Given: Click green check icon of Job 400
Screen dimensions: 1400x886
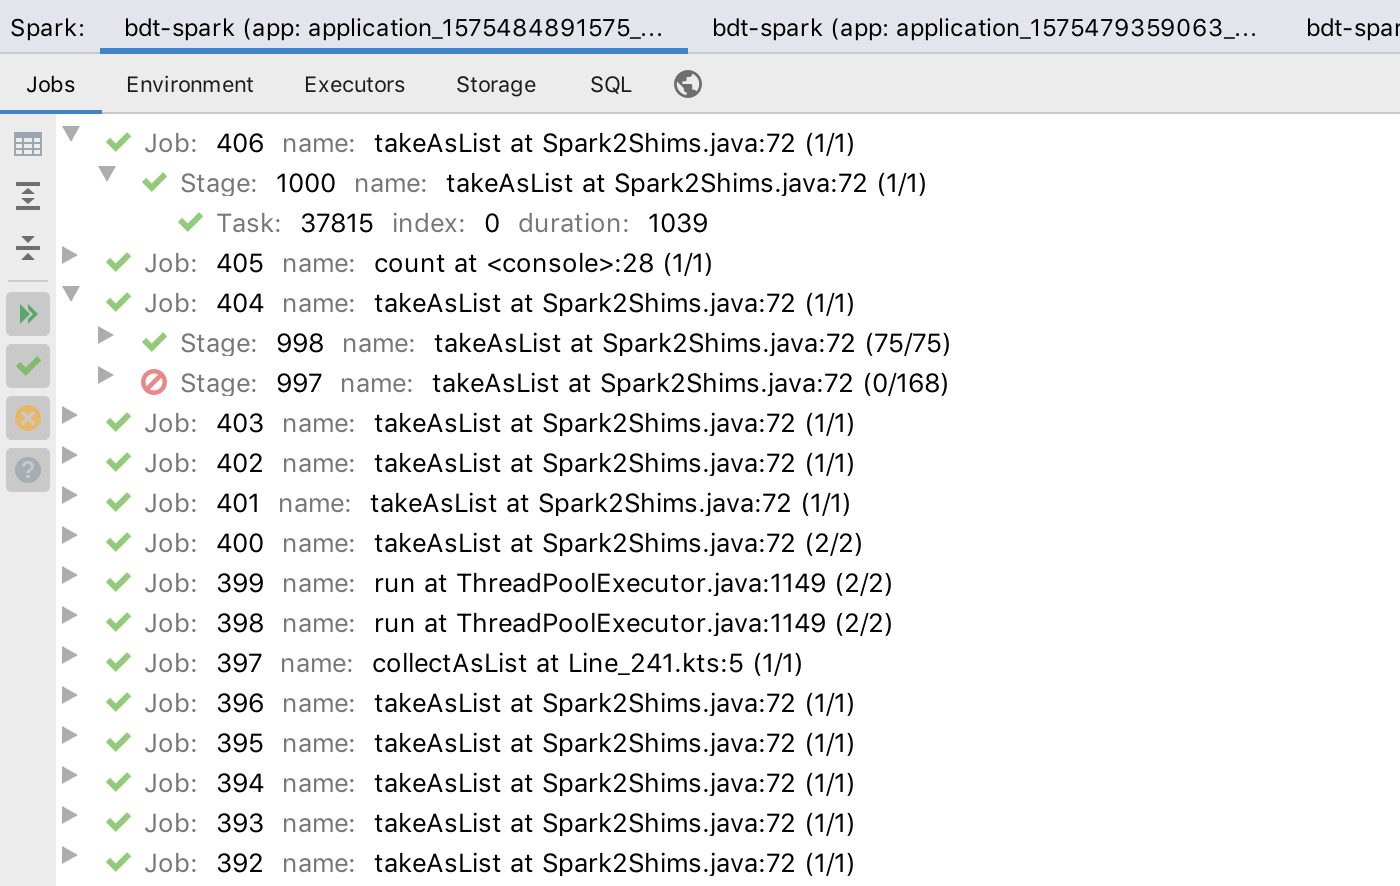Looking at the screenshot, I should pos(119,542).
